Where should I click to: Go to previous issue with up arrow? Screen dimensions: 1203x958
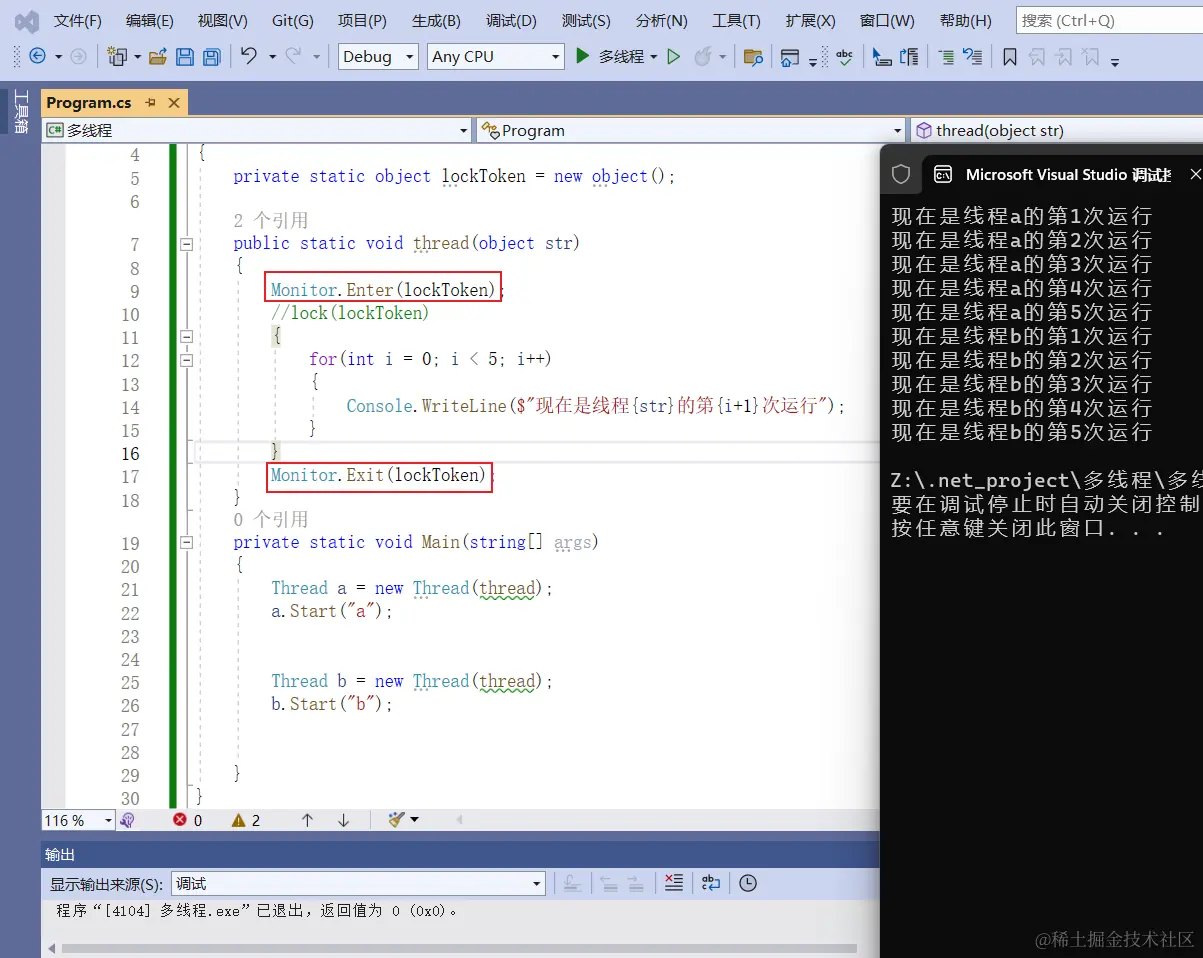click(307, 820)
